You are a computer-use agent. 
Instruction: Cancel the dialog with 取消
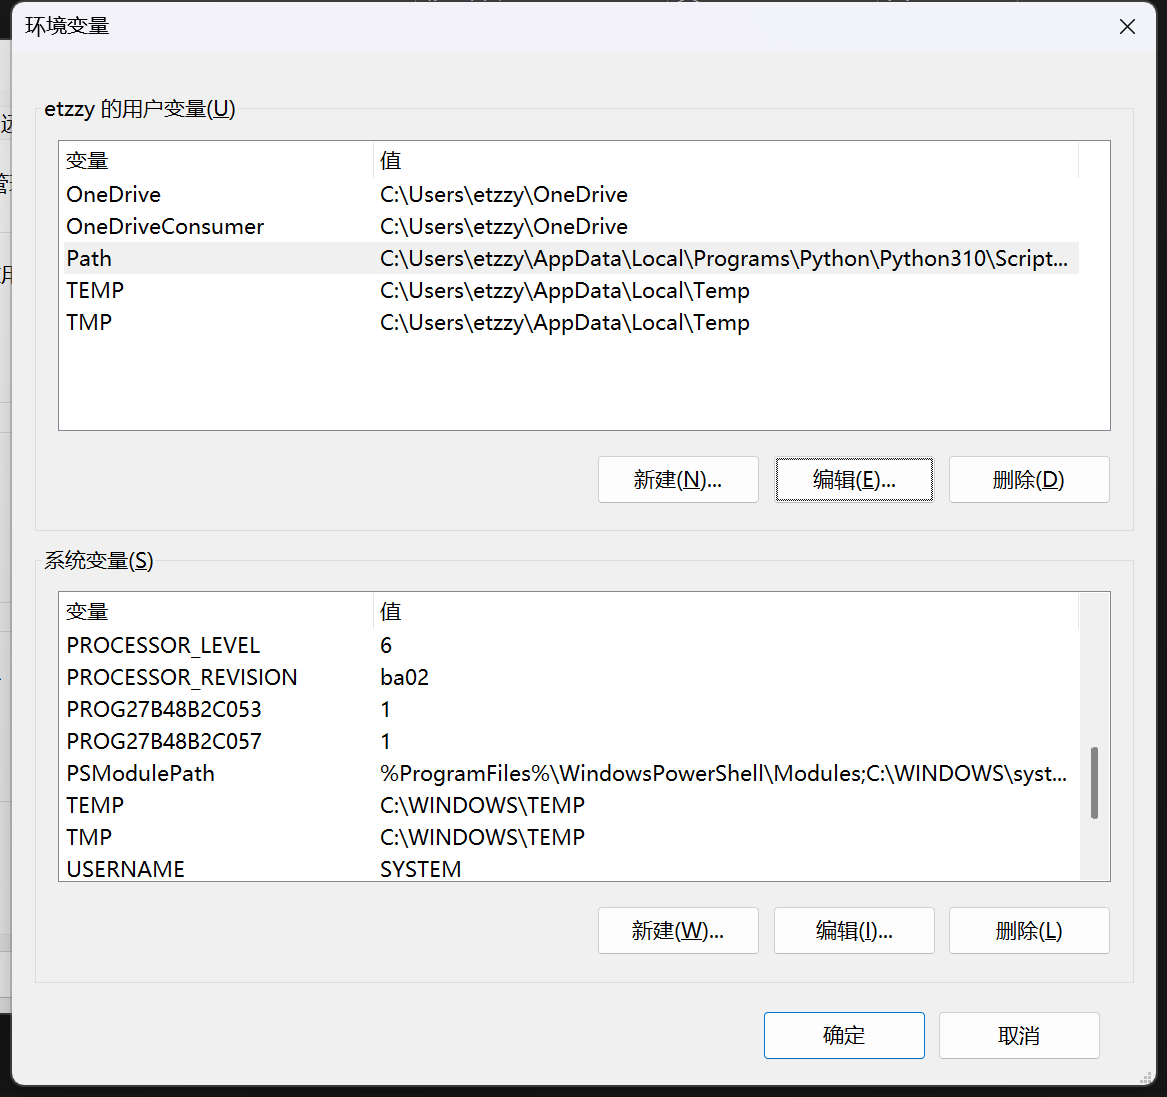click(1019, 1034)
